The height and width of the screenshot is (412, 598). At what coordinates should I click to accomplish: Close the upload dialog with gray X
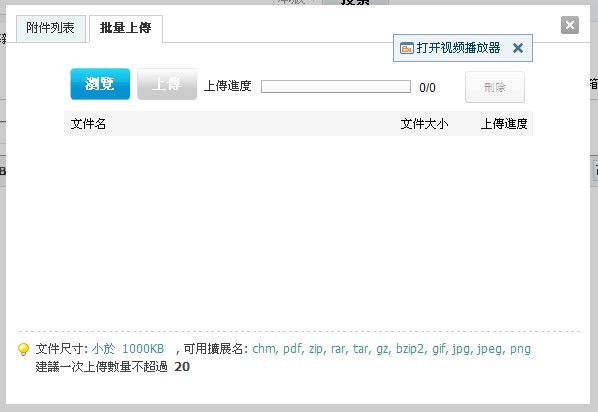click(570, 25)
